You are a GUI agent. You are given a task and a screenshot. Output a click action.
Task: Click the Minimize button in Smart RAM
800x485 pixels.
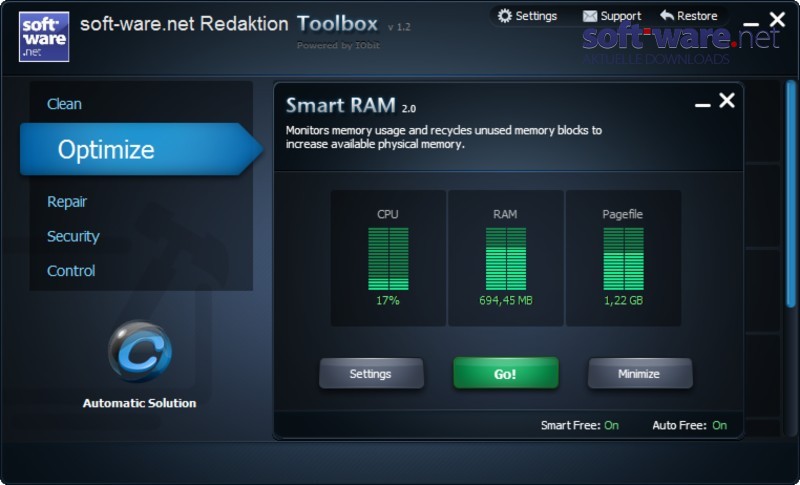[640, 374]
